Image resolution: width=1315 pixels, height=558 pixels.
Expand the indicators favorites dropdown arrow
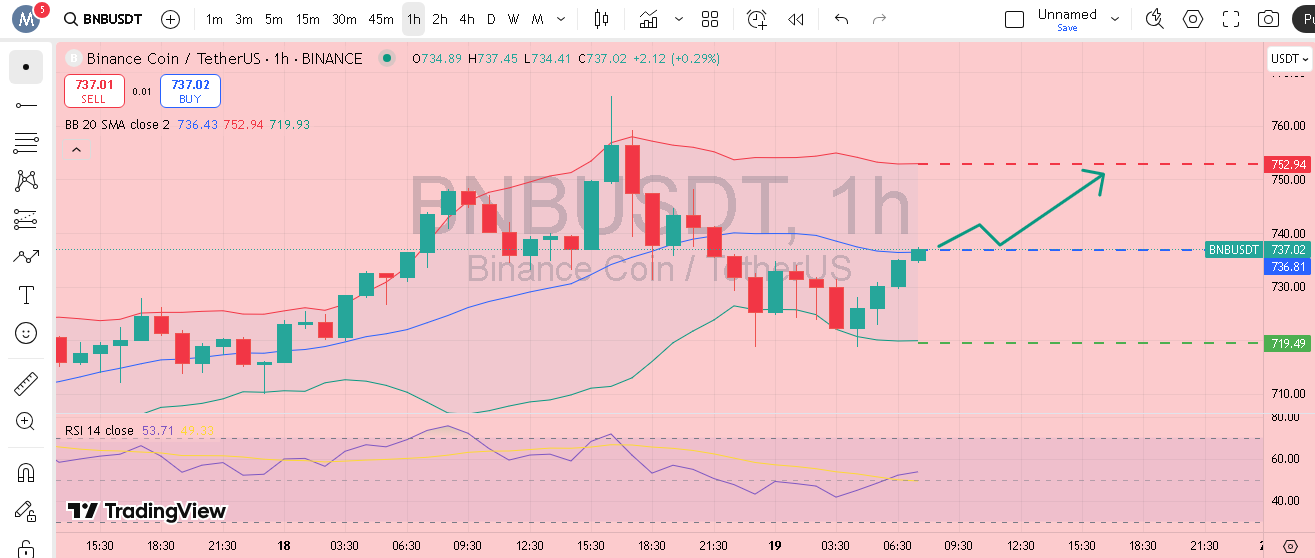[x=679, y=19]
